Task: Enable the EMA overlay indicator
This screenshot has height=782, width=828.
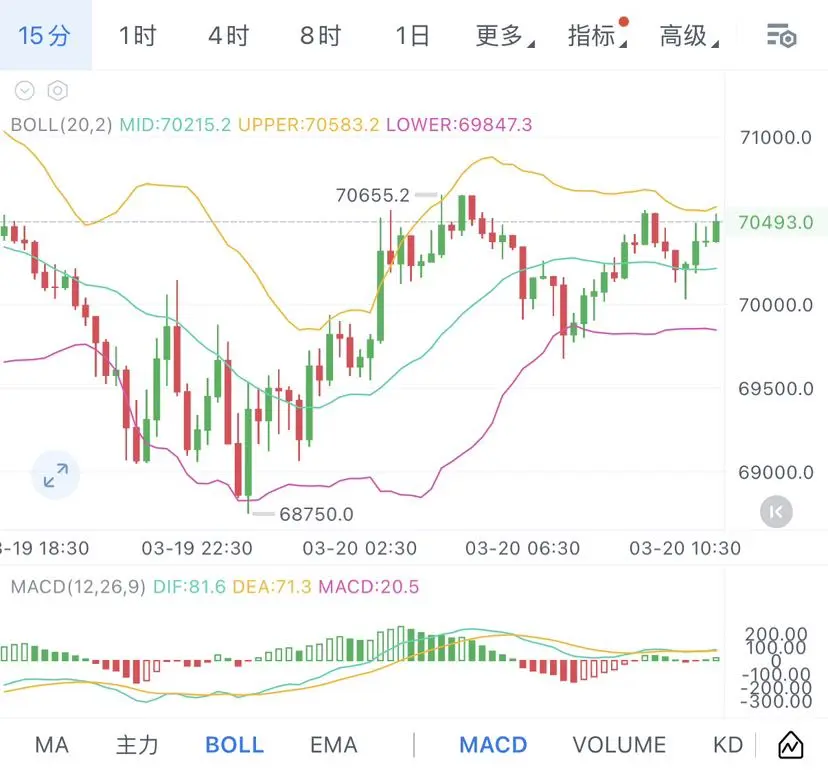Action: (333, 745)
